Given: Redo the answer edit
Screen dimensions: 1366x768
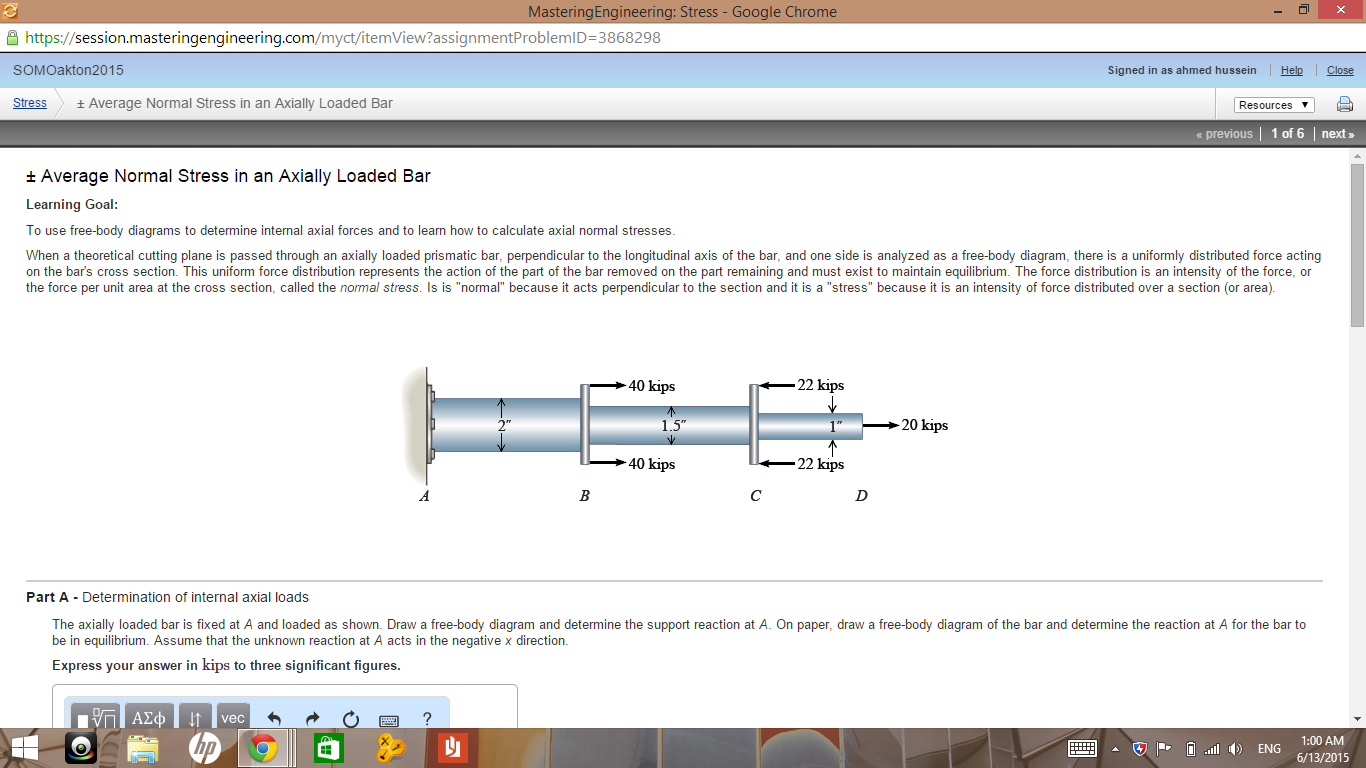Looking at the screenshot, I should pyautogui.click(x=312, y=718).
